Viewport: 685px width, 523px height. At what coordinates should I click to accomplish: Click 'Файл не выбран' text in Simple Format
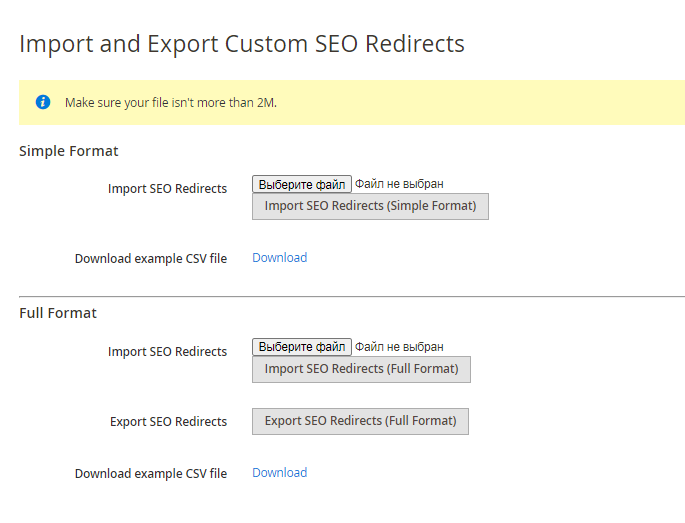coord(399,184)
